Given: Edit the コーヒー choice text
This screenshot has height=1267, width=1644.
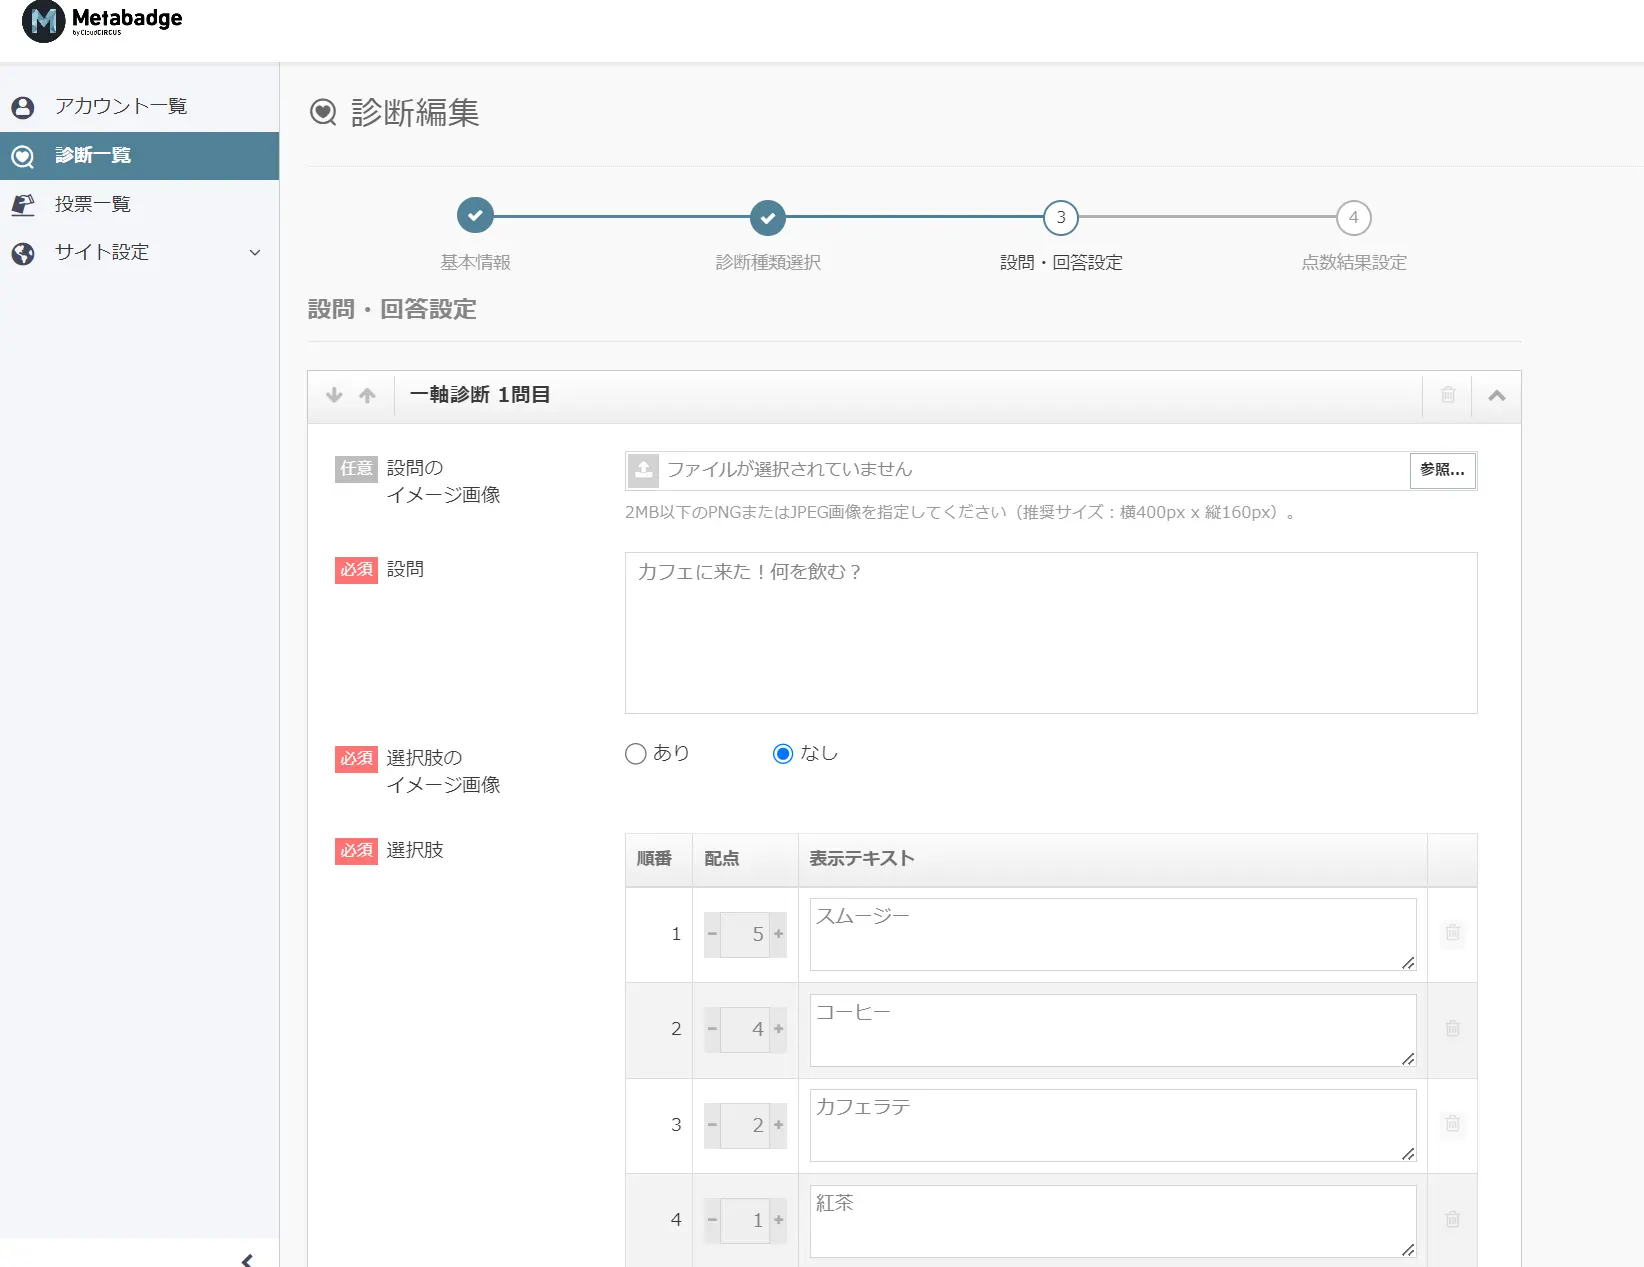Looking at the screenshot, I should [1113, 1030].
